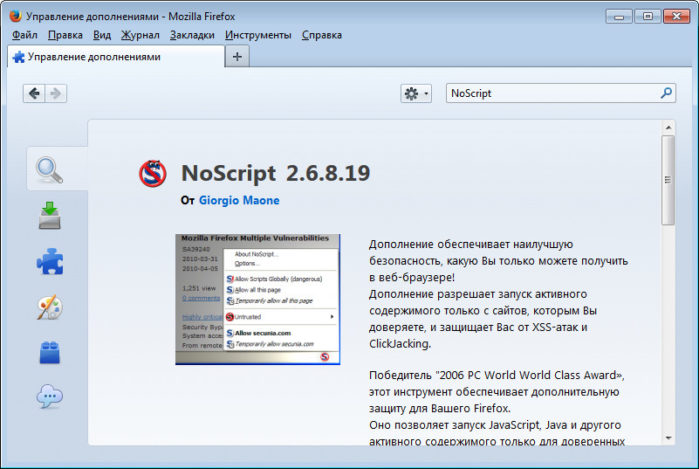Screen dimensions: 699x469
Task: Open the add-on search category in sidebar
Action: (50, 171)
